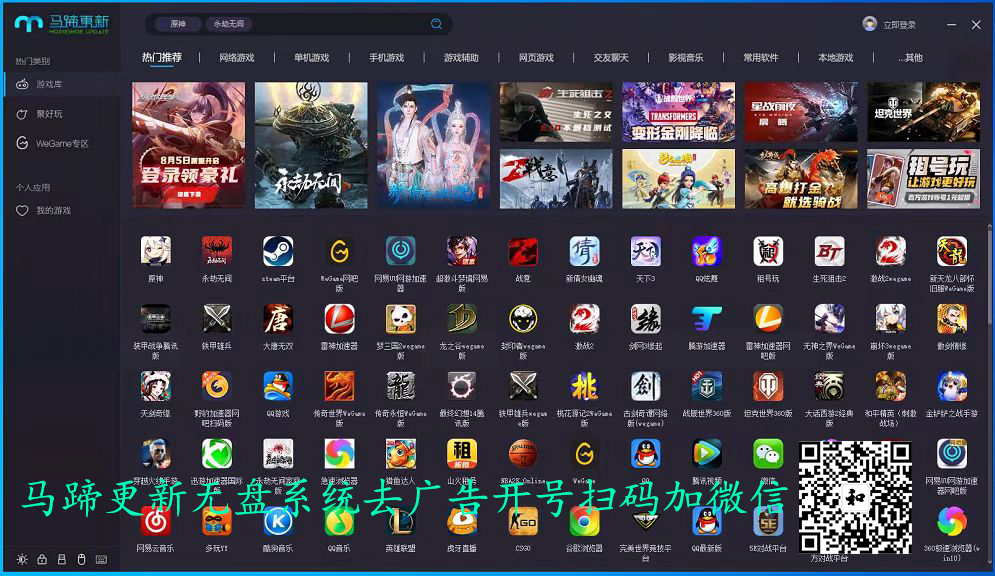
Task: Launch the 和平精英 game icon
Action: coord(890,386)
